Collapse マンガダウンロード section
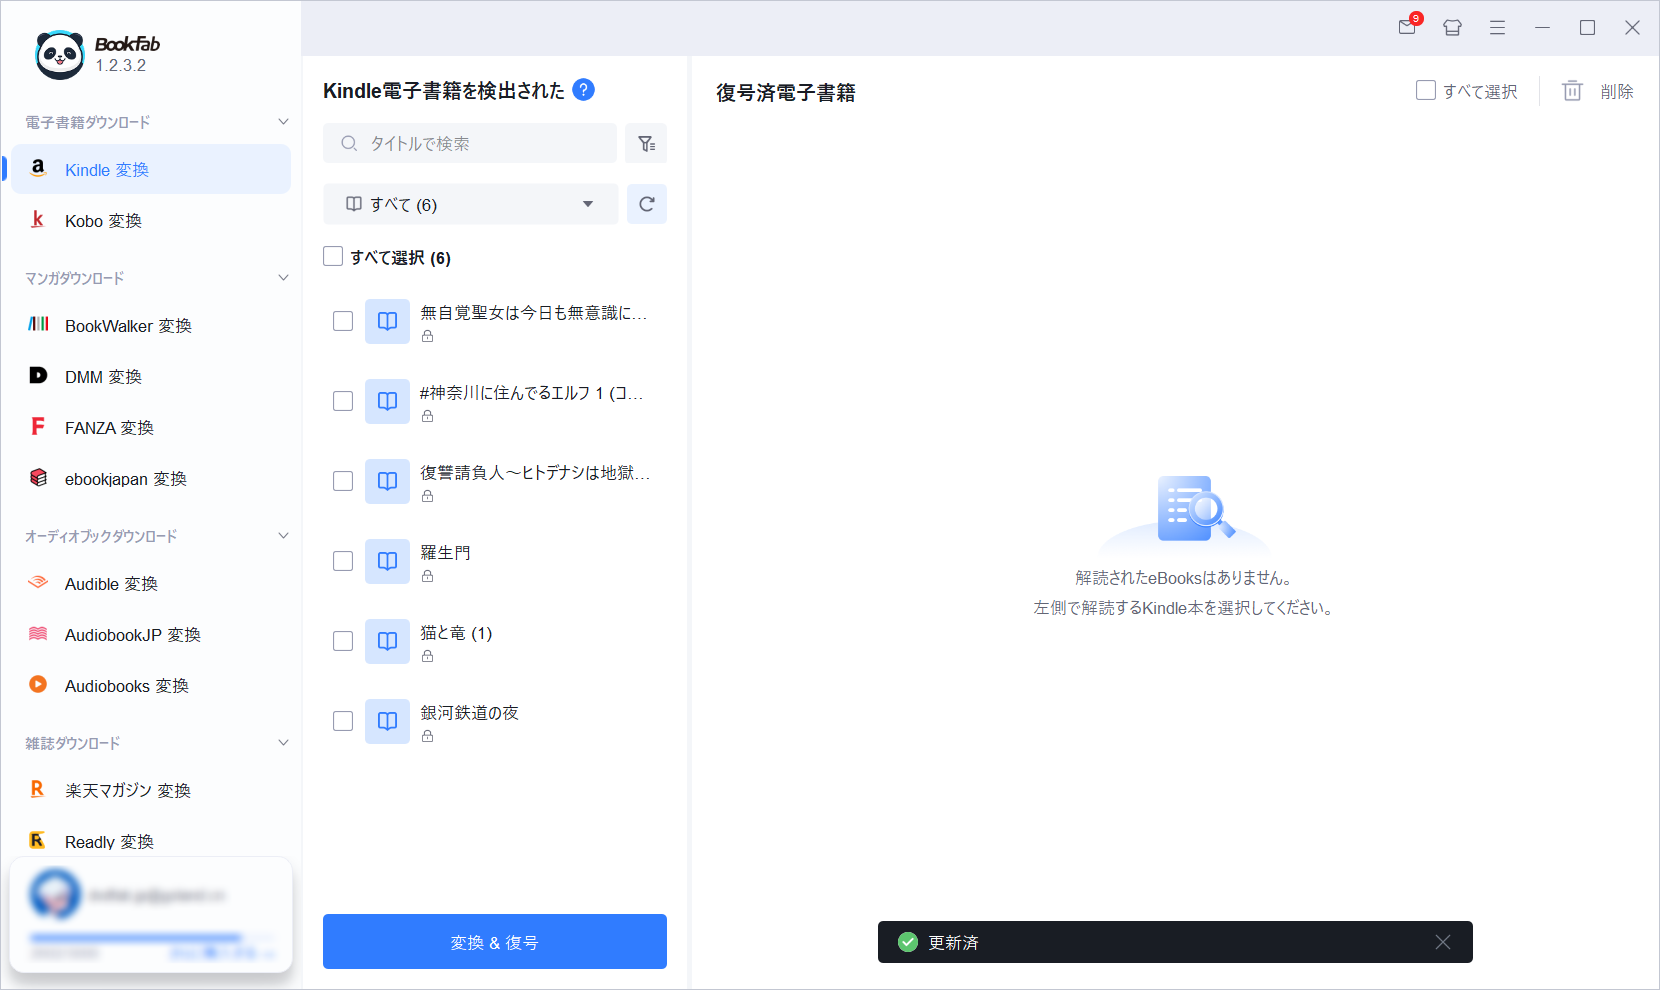Viewport: 1660px width, 990px height. (x=283, y=278)
